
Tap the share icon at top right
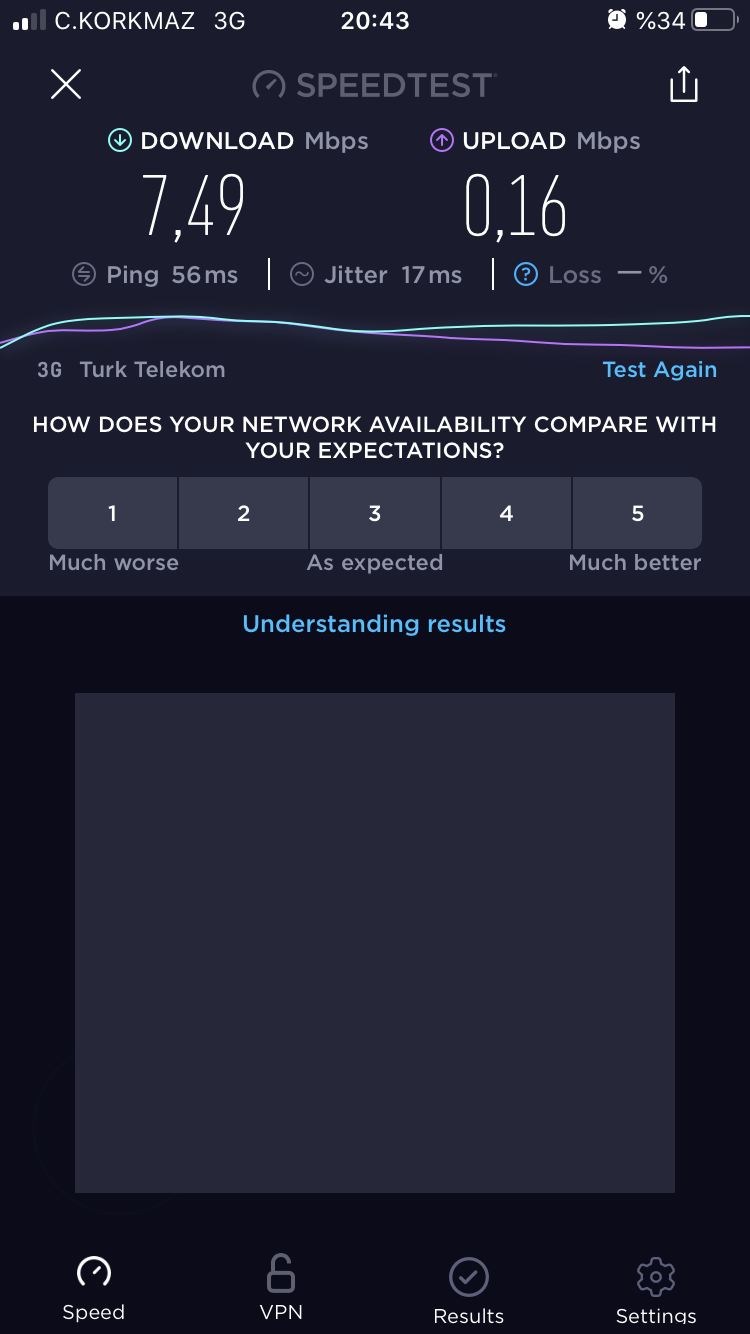684,84
